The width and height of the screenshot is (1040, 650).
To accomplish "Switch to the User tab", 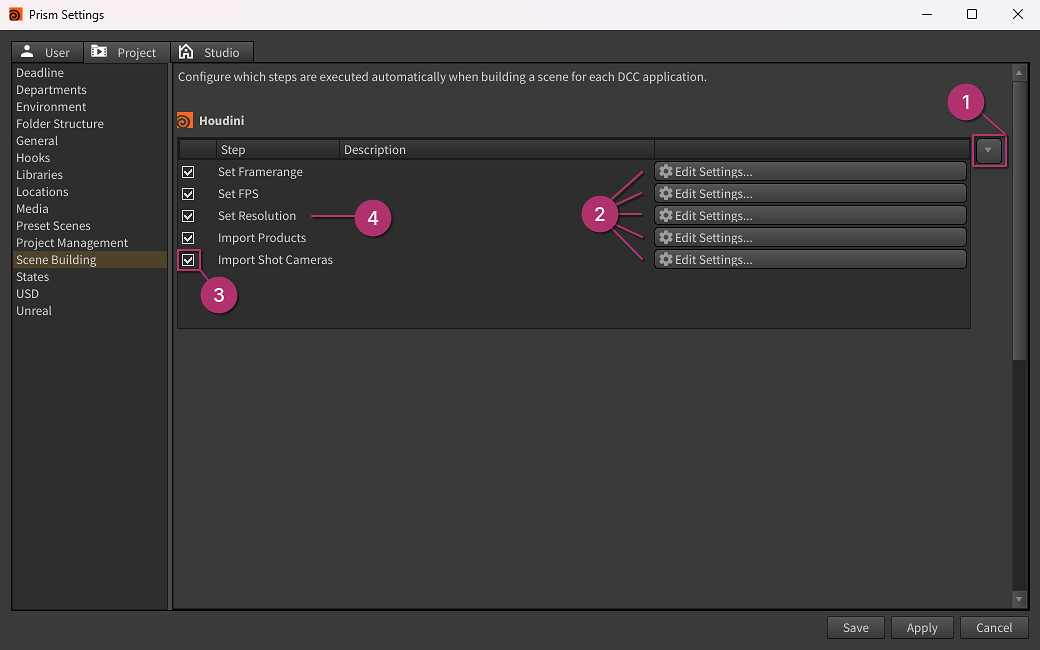I will [x=46, y=51].
